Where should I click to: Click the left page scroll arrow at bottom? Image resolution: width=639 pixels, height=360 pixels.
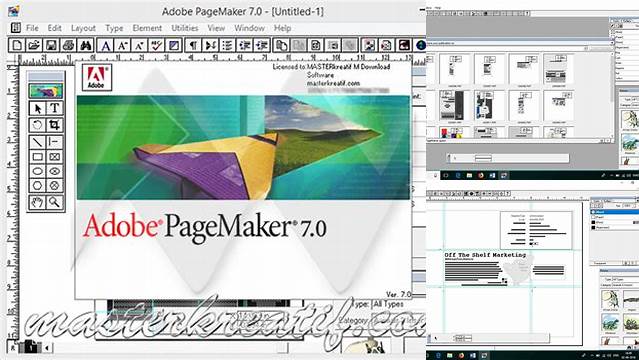point(47,348)
